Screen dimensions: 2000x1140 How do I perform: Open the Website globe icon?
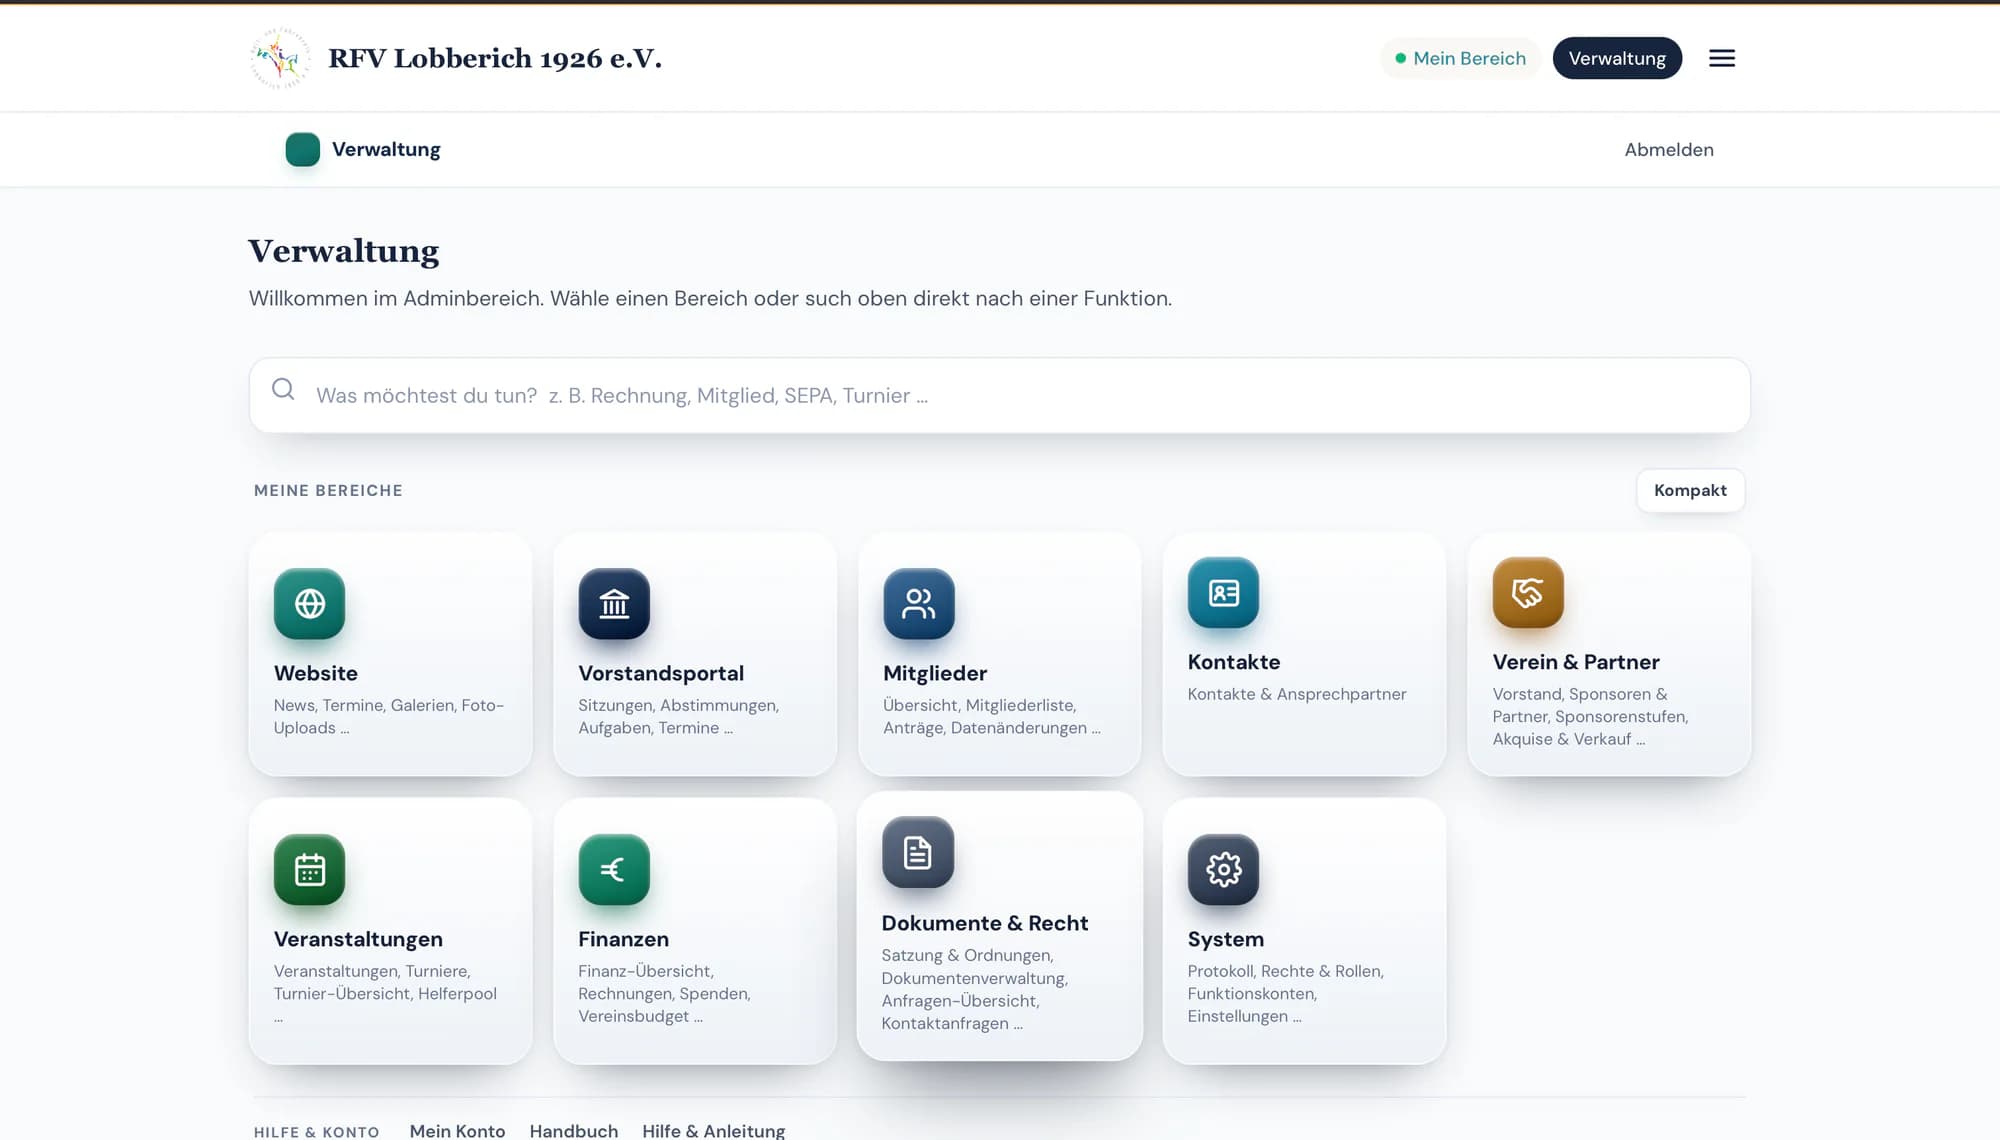[310, 604]
